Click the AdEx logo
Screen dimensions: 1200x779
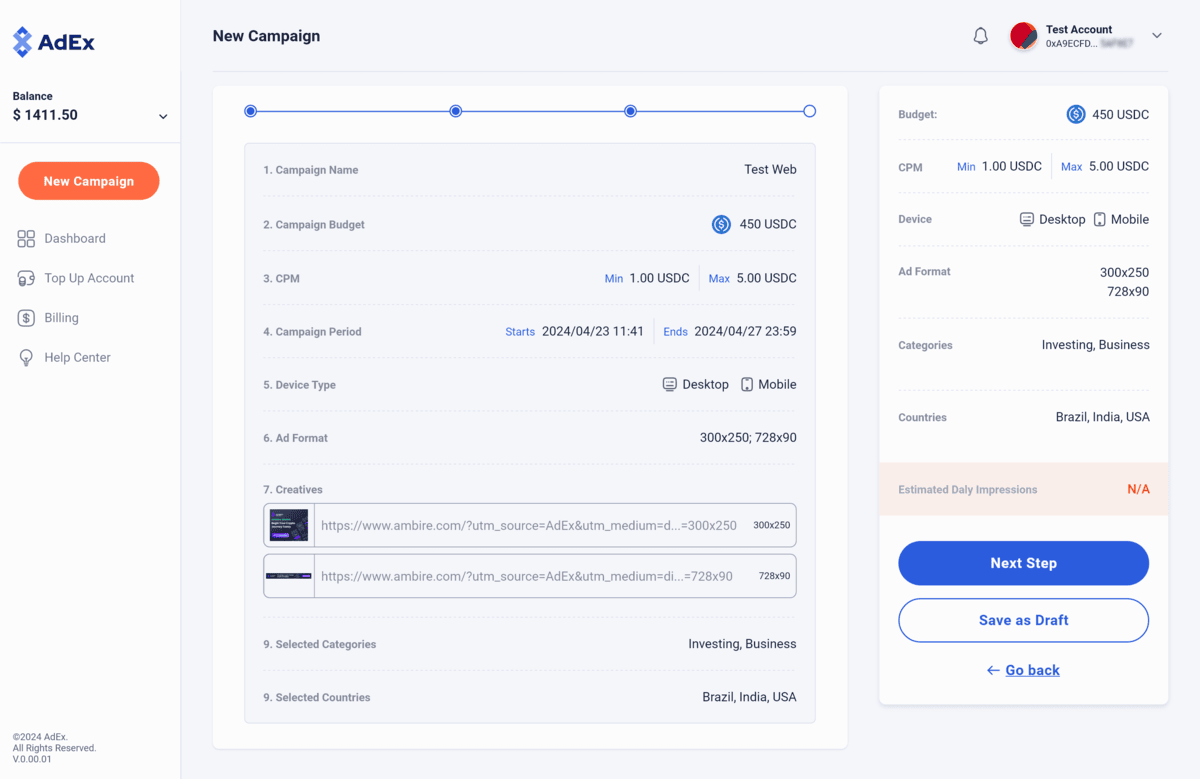(52, 42)
